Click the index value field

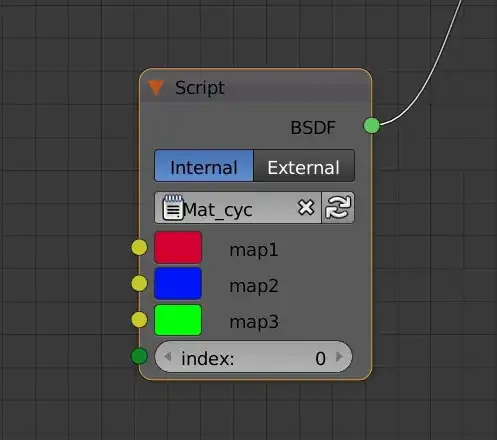(253, 357)
